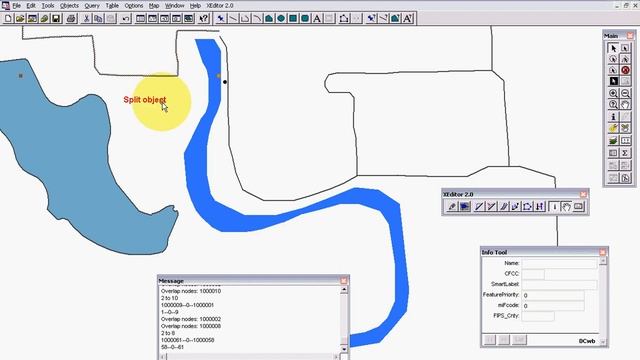Click the Undo arrow icon
The width and height of the screenshot is (640, 360).
pos(126,18)
